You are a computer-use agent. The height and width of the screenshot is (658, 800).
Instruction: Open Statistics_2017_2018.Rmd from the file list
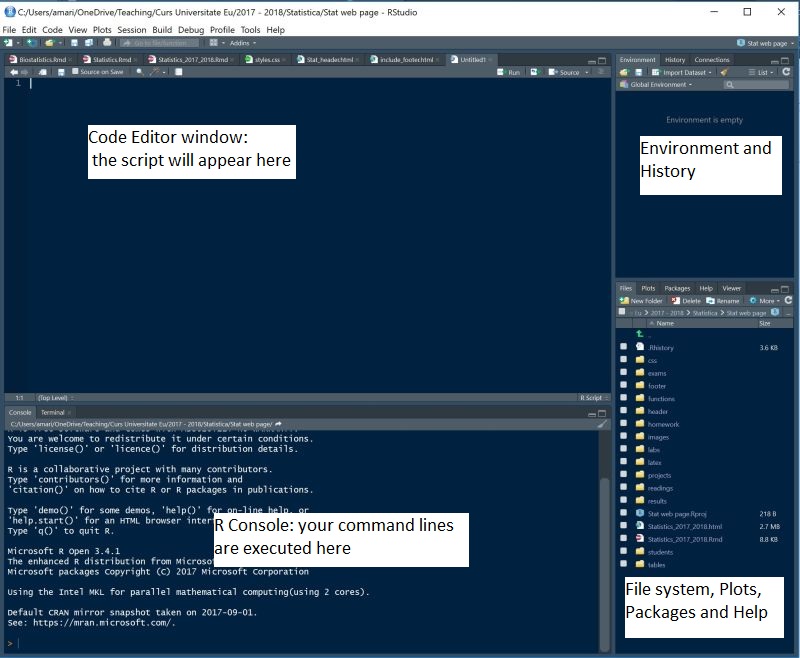[683, 538]
